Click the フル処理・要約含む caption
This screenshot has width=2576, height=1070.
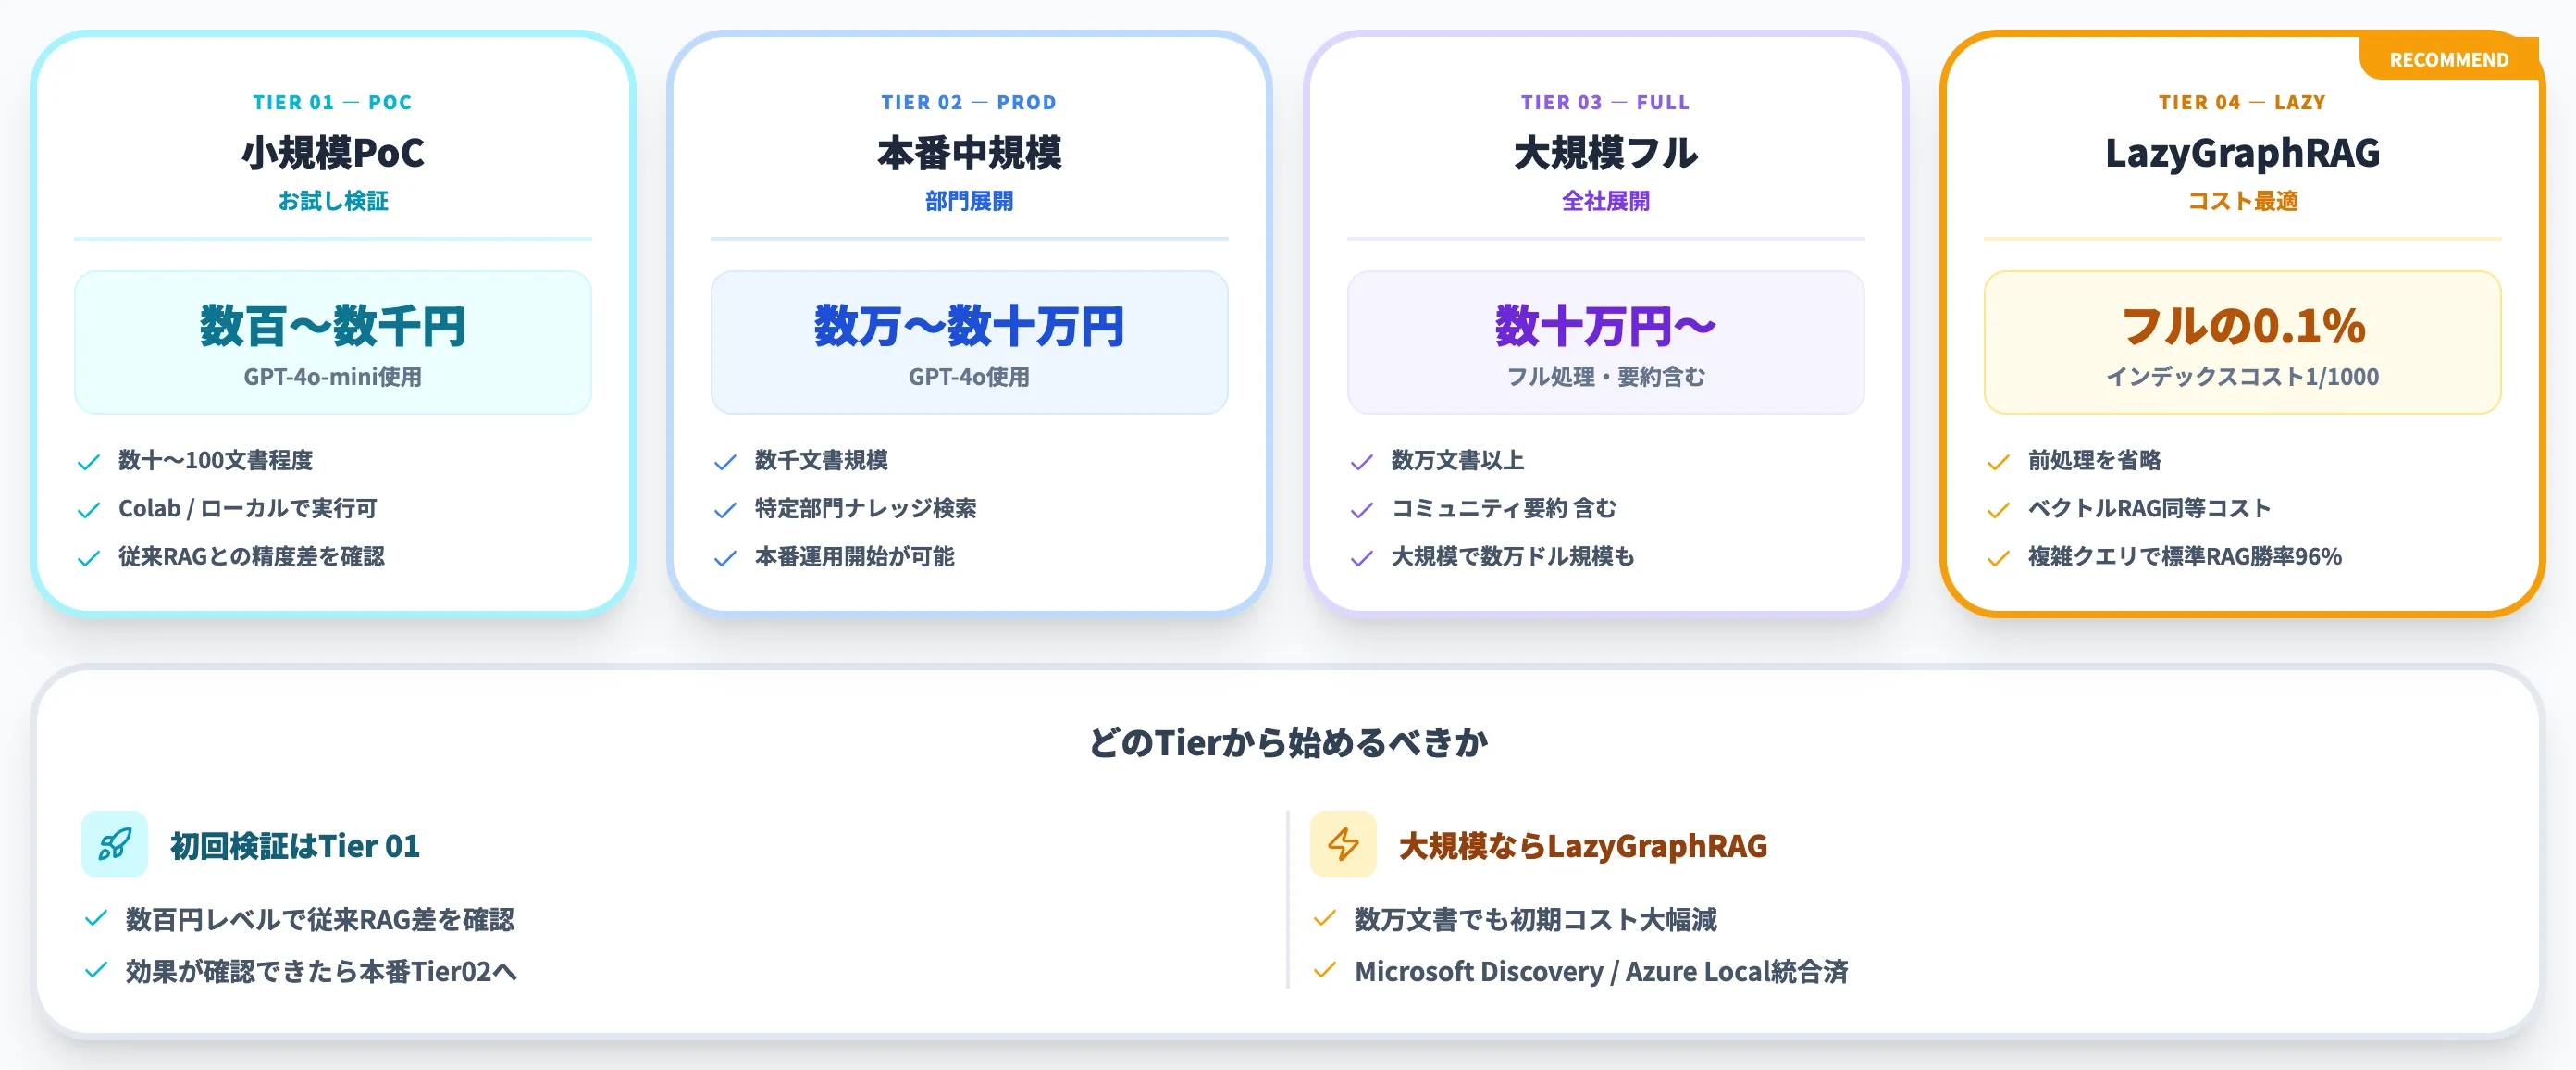(x=1606, y=377)
